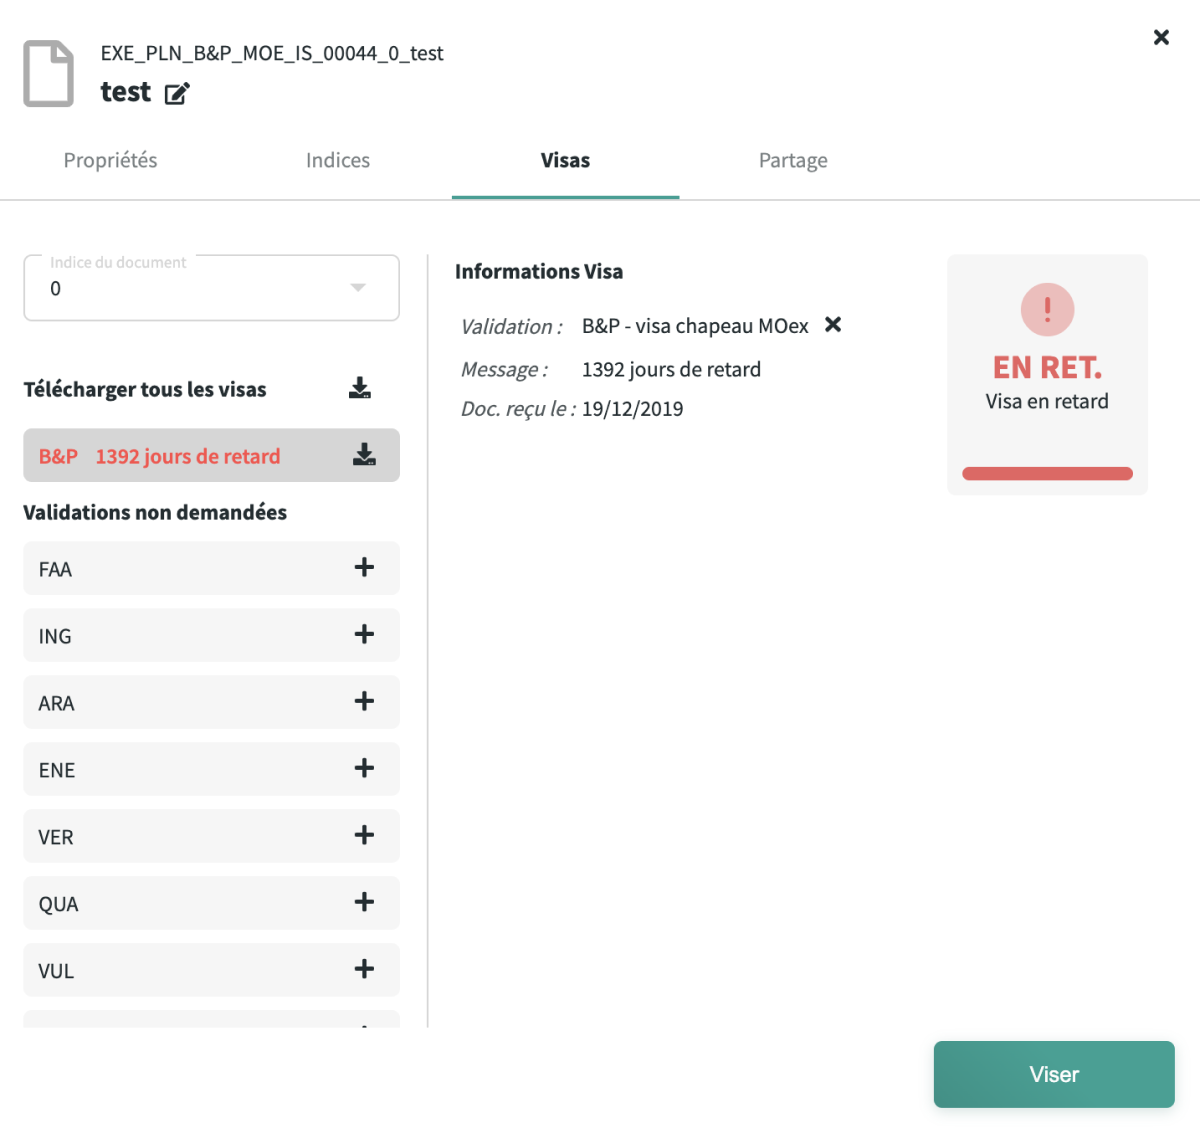Go to the Partage tab

point(793,160)
